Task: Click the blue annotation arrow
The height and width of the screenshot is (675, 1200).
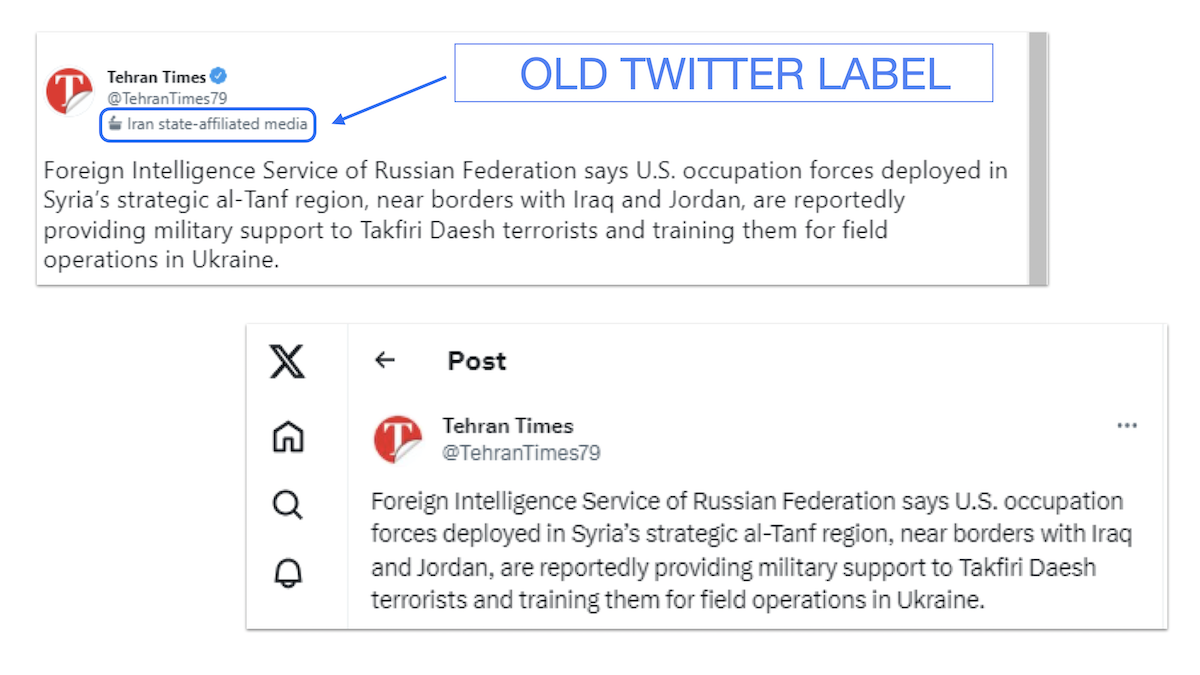Action: point(390,100)
